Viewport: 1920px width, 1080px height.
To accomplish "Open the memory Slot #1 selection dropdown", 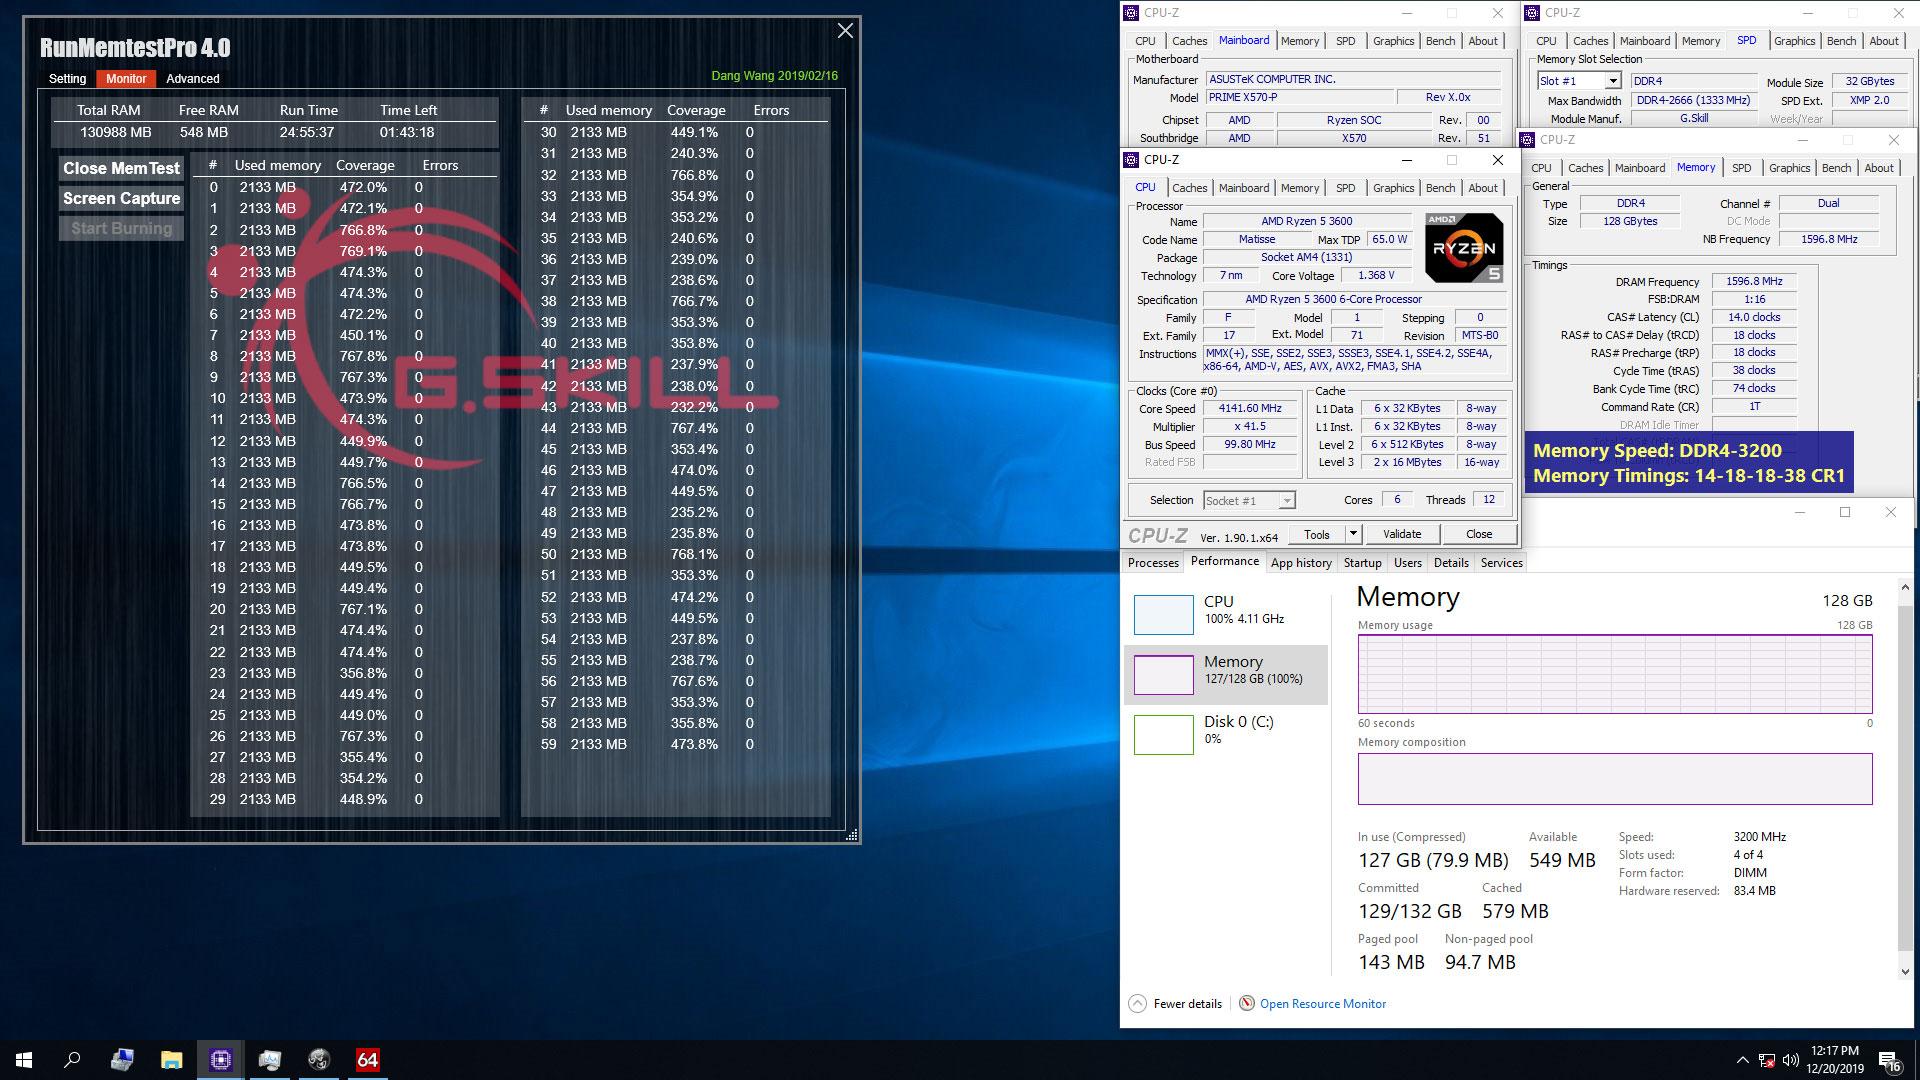I will tap(1612, 80).
